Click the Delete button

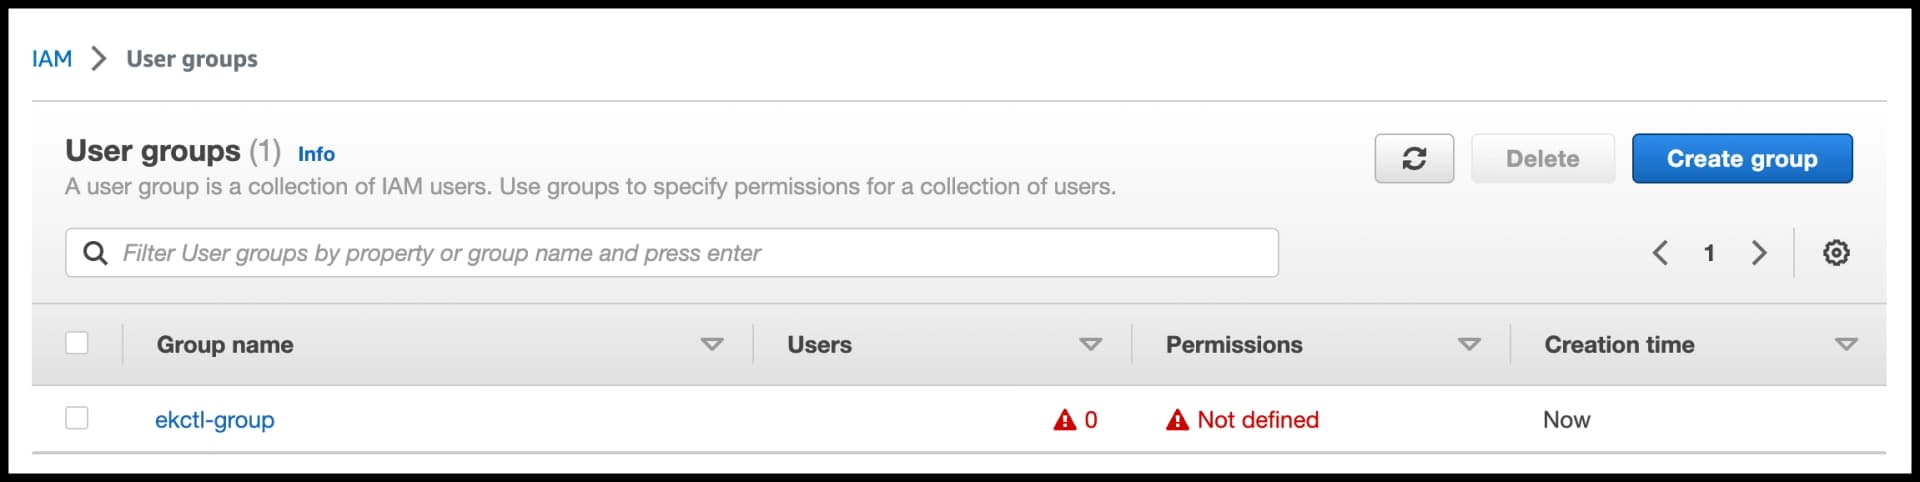1543,158
